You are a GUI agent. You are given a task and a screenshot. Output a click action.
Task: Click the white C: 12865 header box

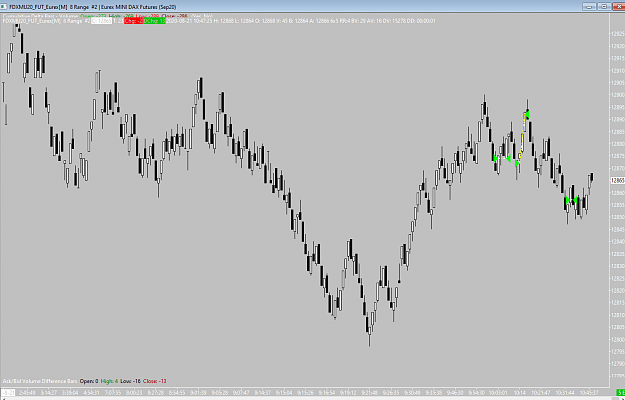point(102,21)
